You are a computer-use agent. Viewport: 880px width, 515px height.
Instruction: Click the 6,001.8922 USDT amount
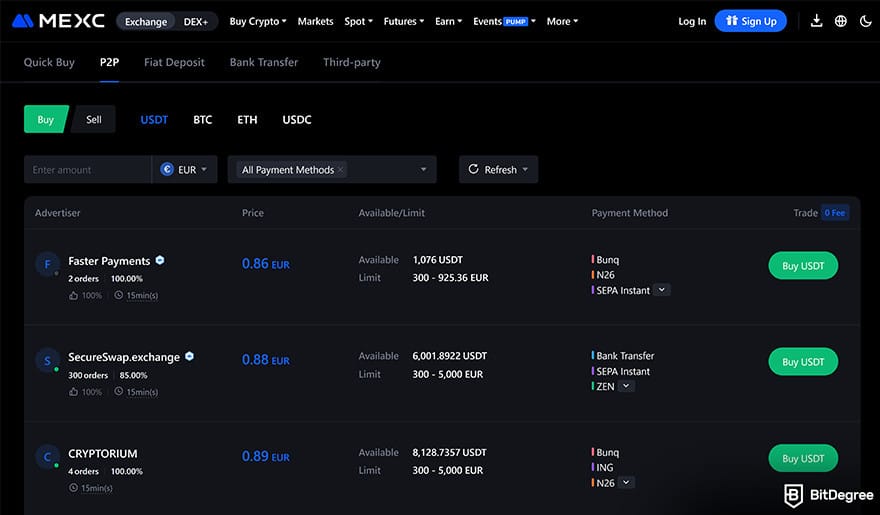450,356
